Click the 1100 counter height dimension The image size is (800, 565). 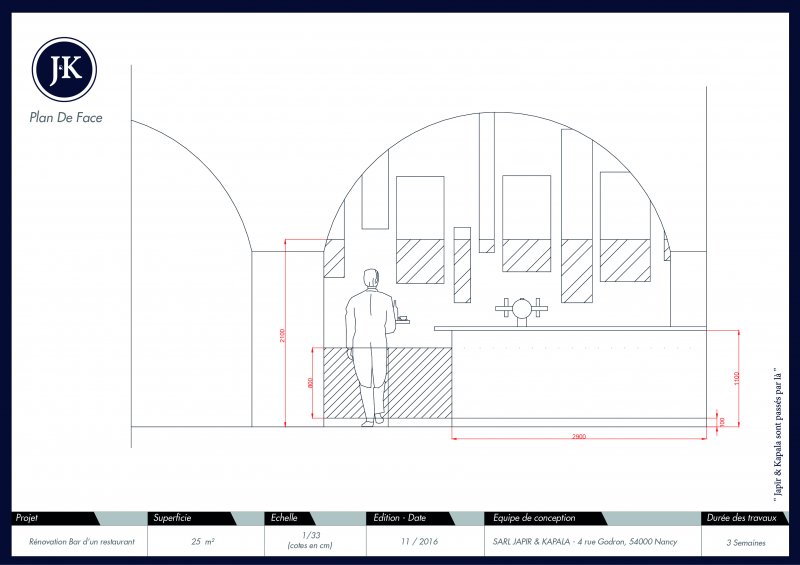[x=735, y=379]
